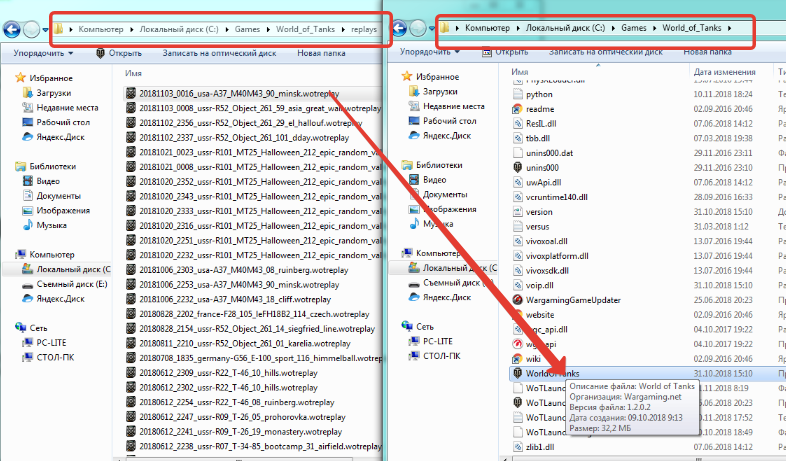
Task: Go back in the World_of_Tanks window
Action: 400,28
